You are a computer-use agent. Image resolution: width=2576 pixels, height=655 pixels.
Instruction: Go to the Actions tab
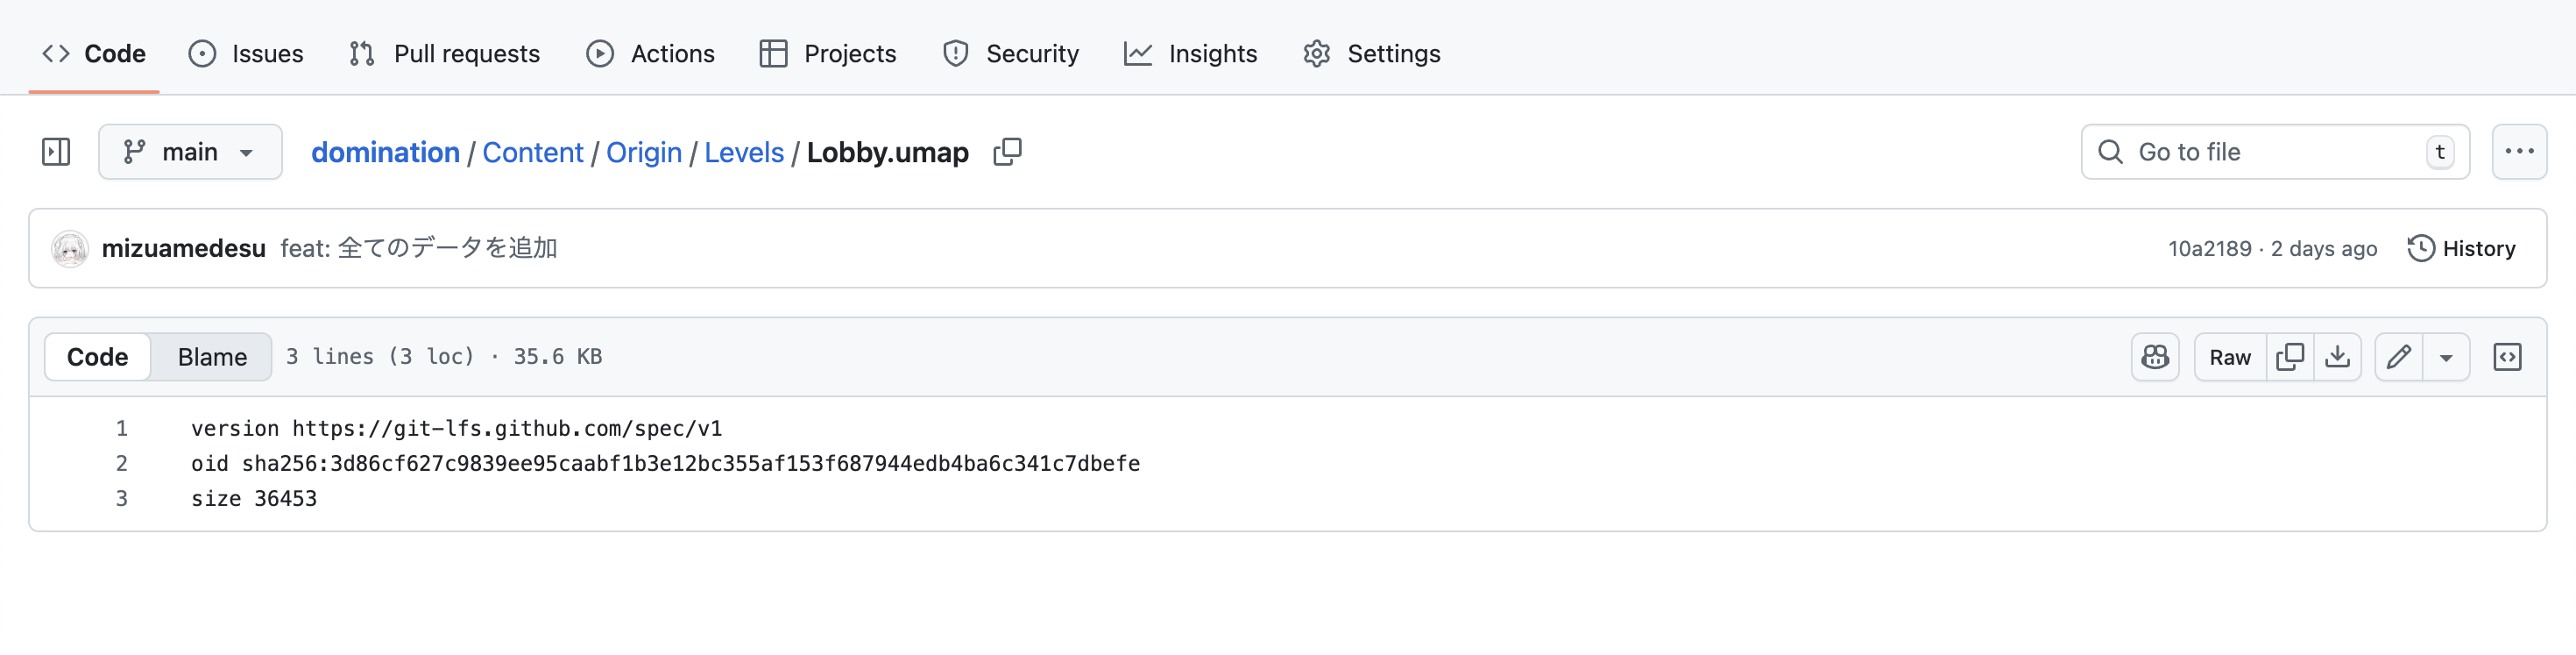(x=651, y=54)
